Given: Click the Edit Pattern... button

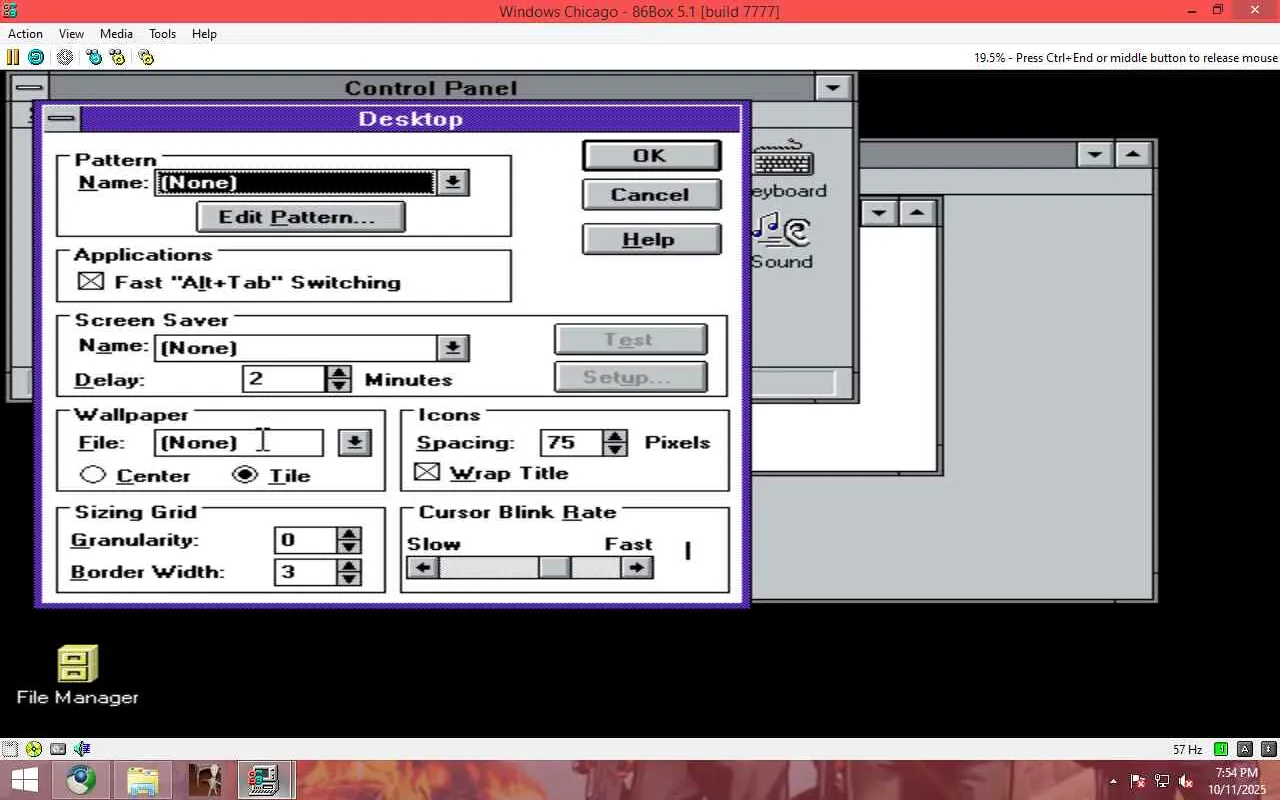Looking at the screenshot, I should [300, 217].
